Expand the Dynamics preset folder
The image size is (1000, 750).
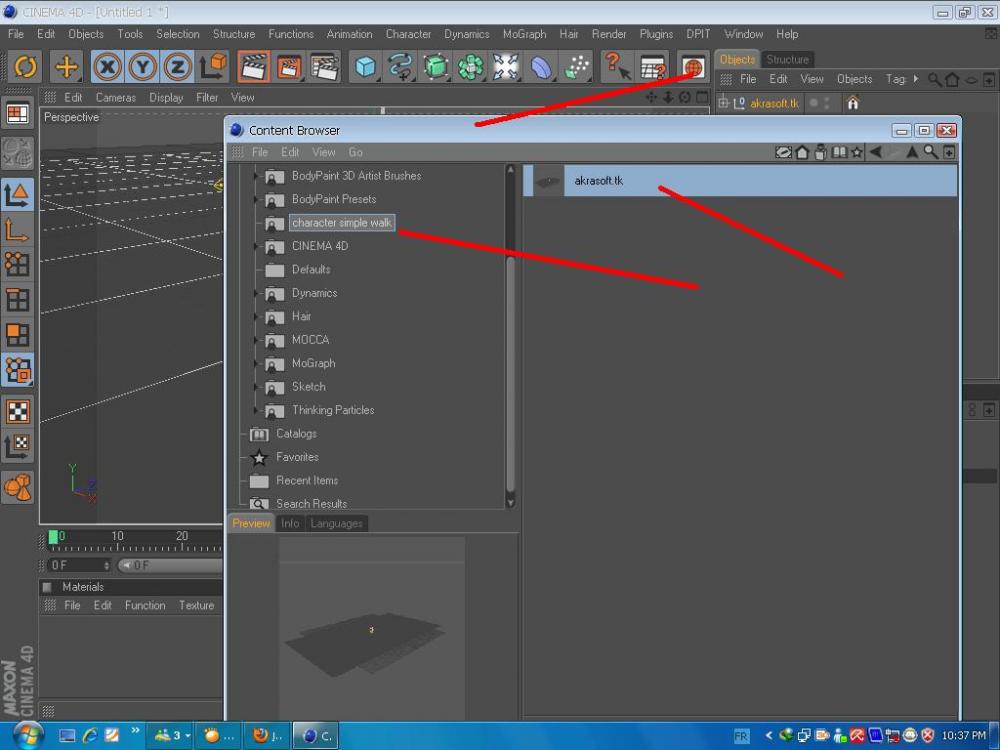tap(256, 293)
